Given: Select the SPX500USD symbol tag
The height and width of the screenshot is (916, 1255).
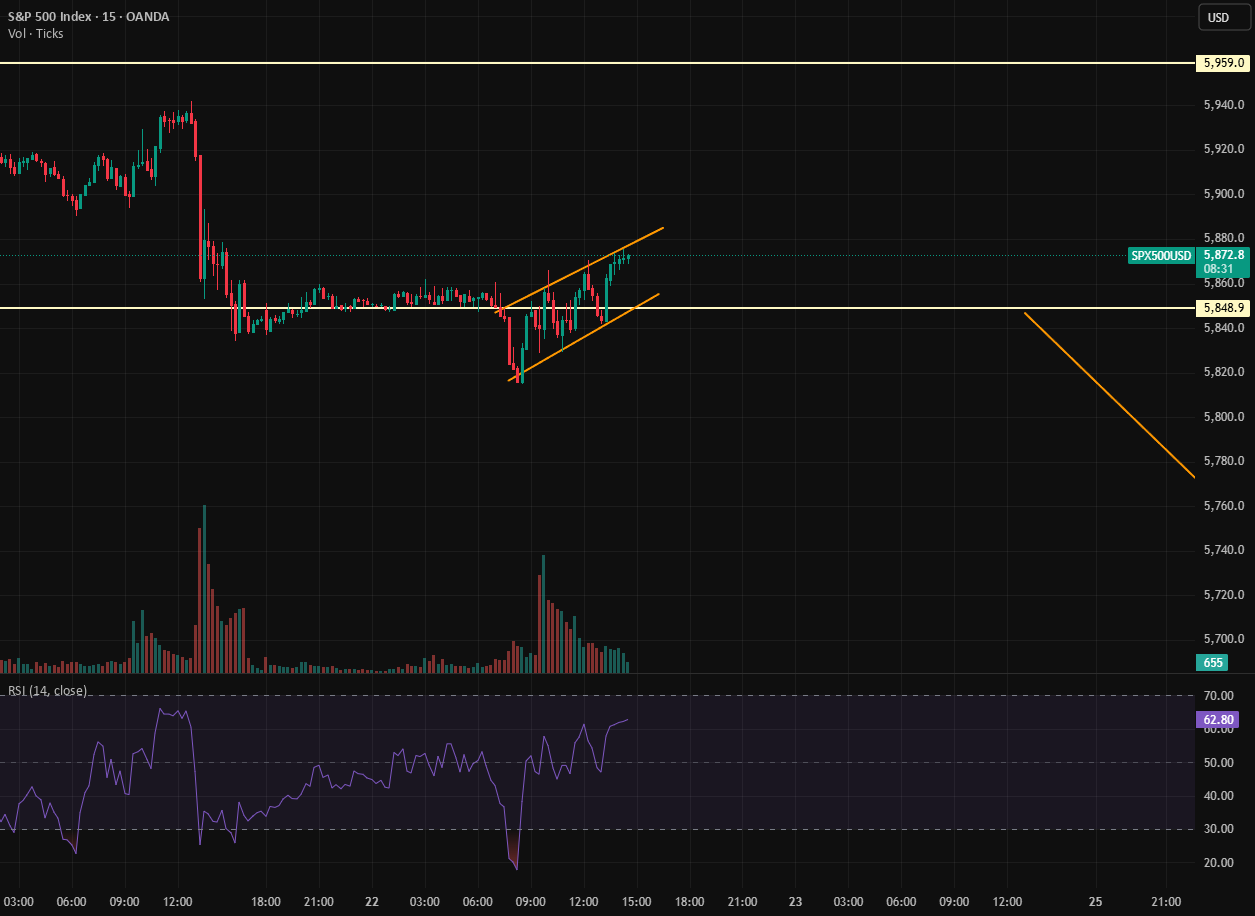Looking at the screenshot, I should coord(1161,256).
